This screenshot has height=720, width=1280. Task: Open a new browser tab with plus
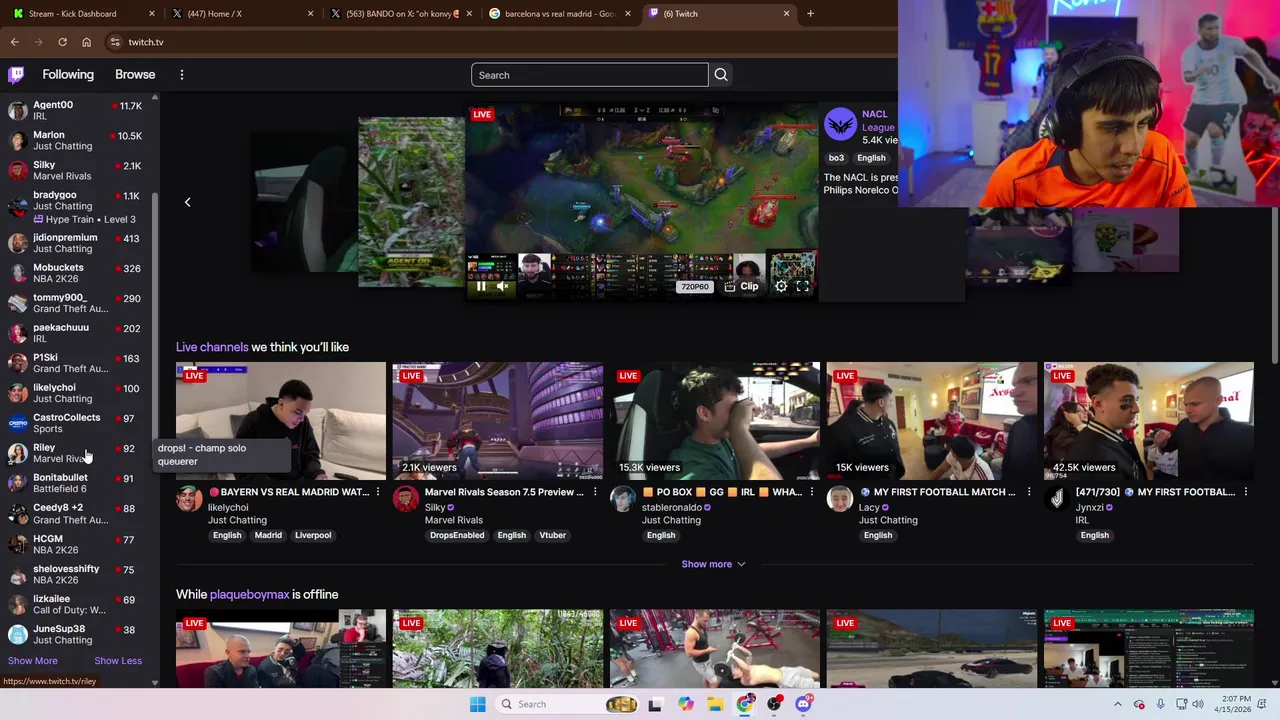[x=810, y=14]
